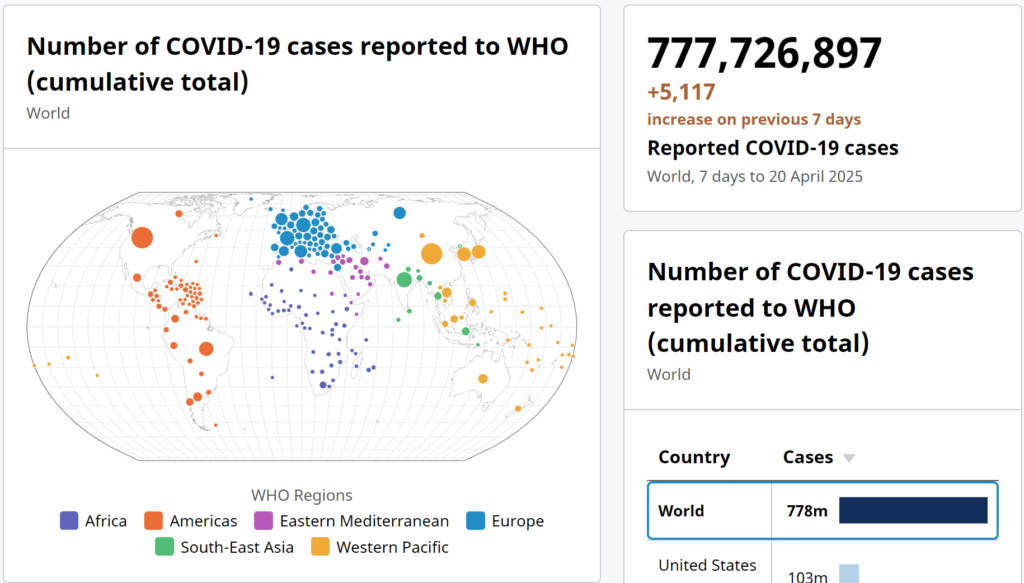The image size is (1024, 583).
Task: Toggle the Africa legend color swatch
Action: click(69, 520)
